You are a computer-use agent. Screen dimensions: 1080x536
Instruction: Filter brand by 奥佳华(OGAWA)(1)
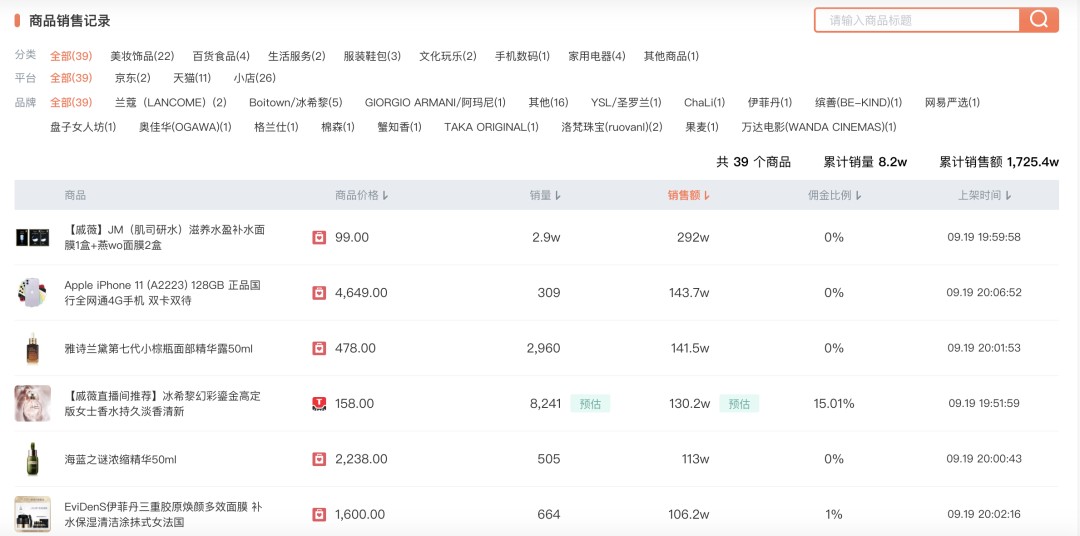(x=185, y=127)
